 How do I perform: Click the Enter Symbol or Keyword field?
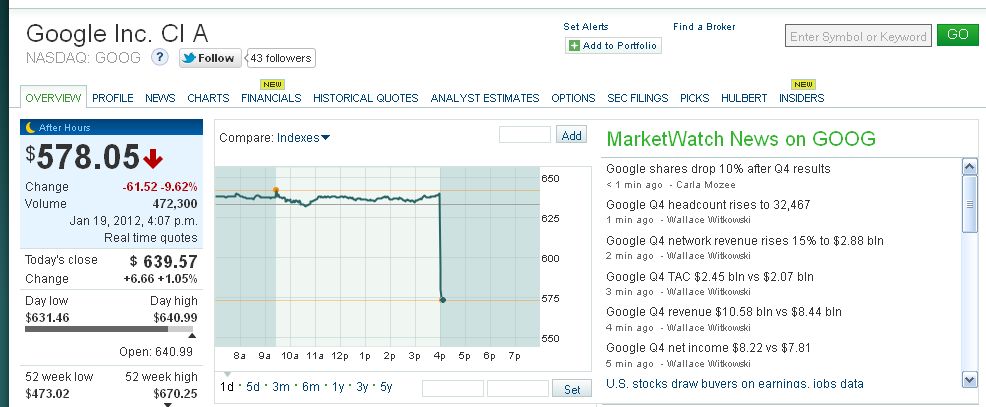[x=858, y=36]
